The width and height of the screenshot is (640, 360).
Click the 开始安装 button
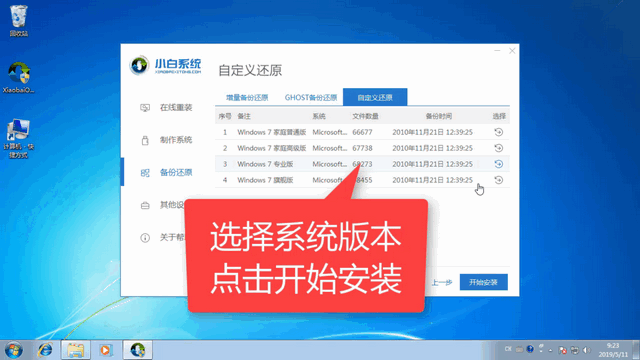pos(484,282)
